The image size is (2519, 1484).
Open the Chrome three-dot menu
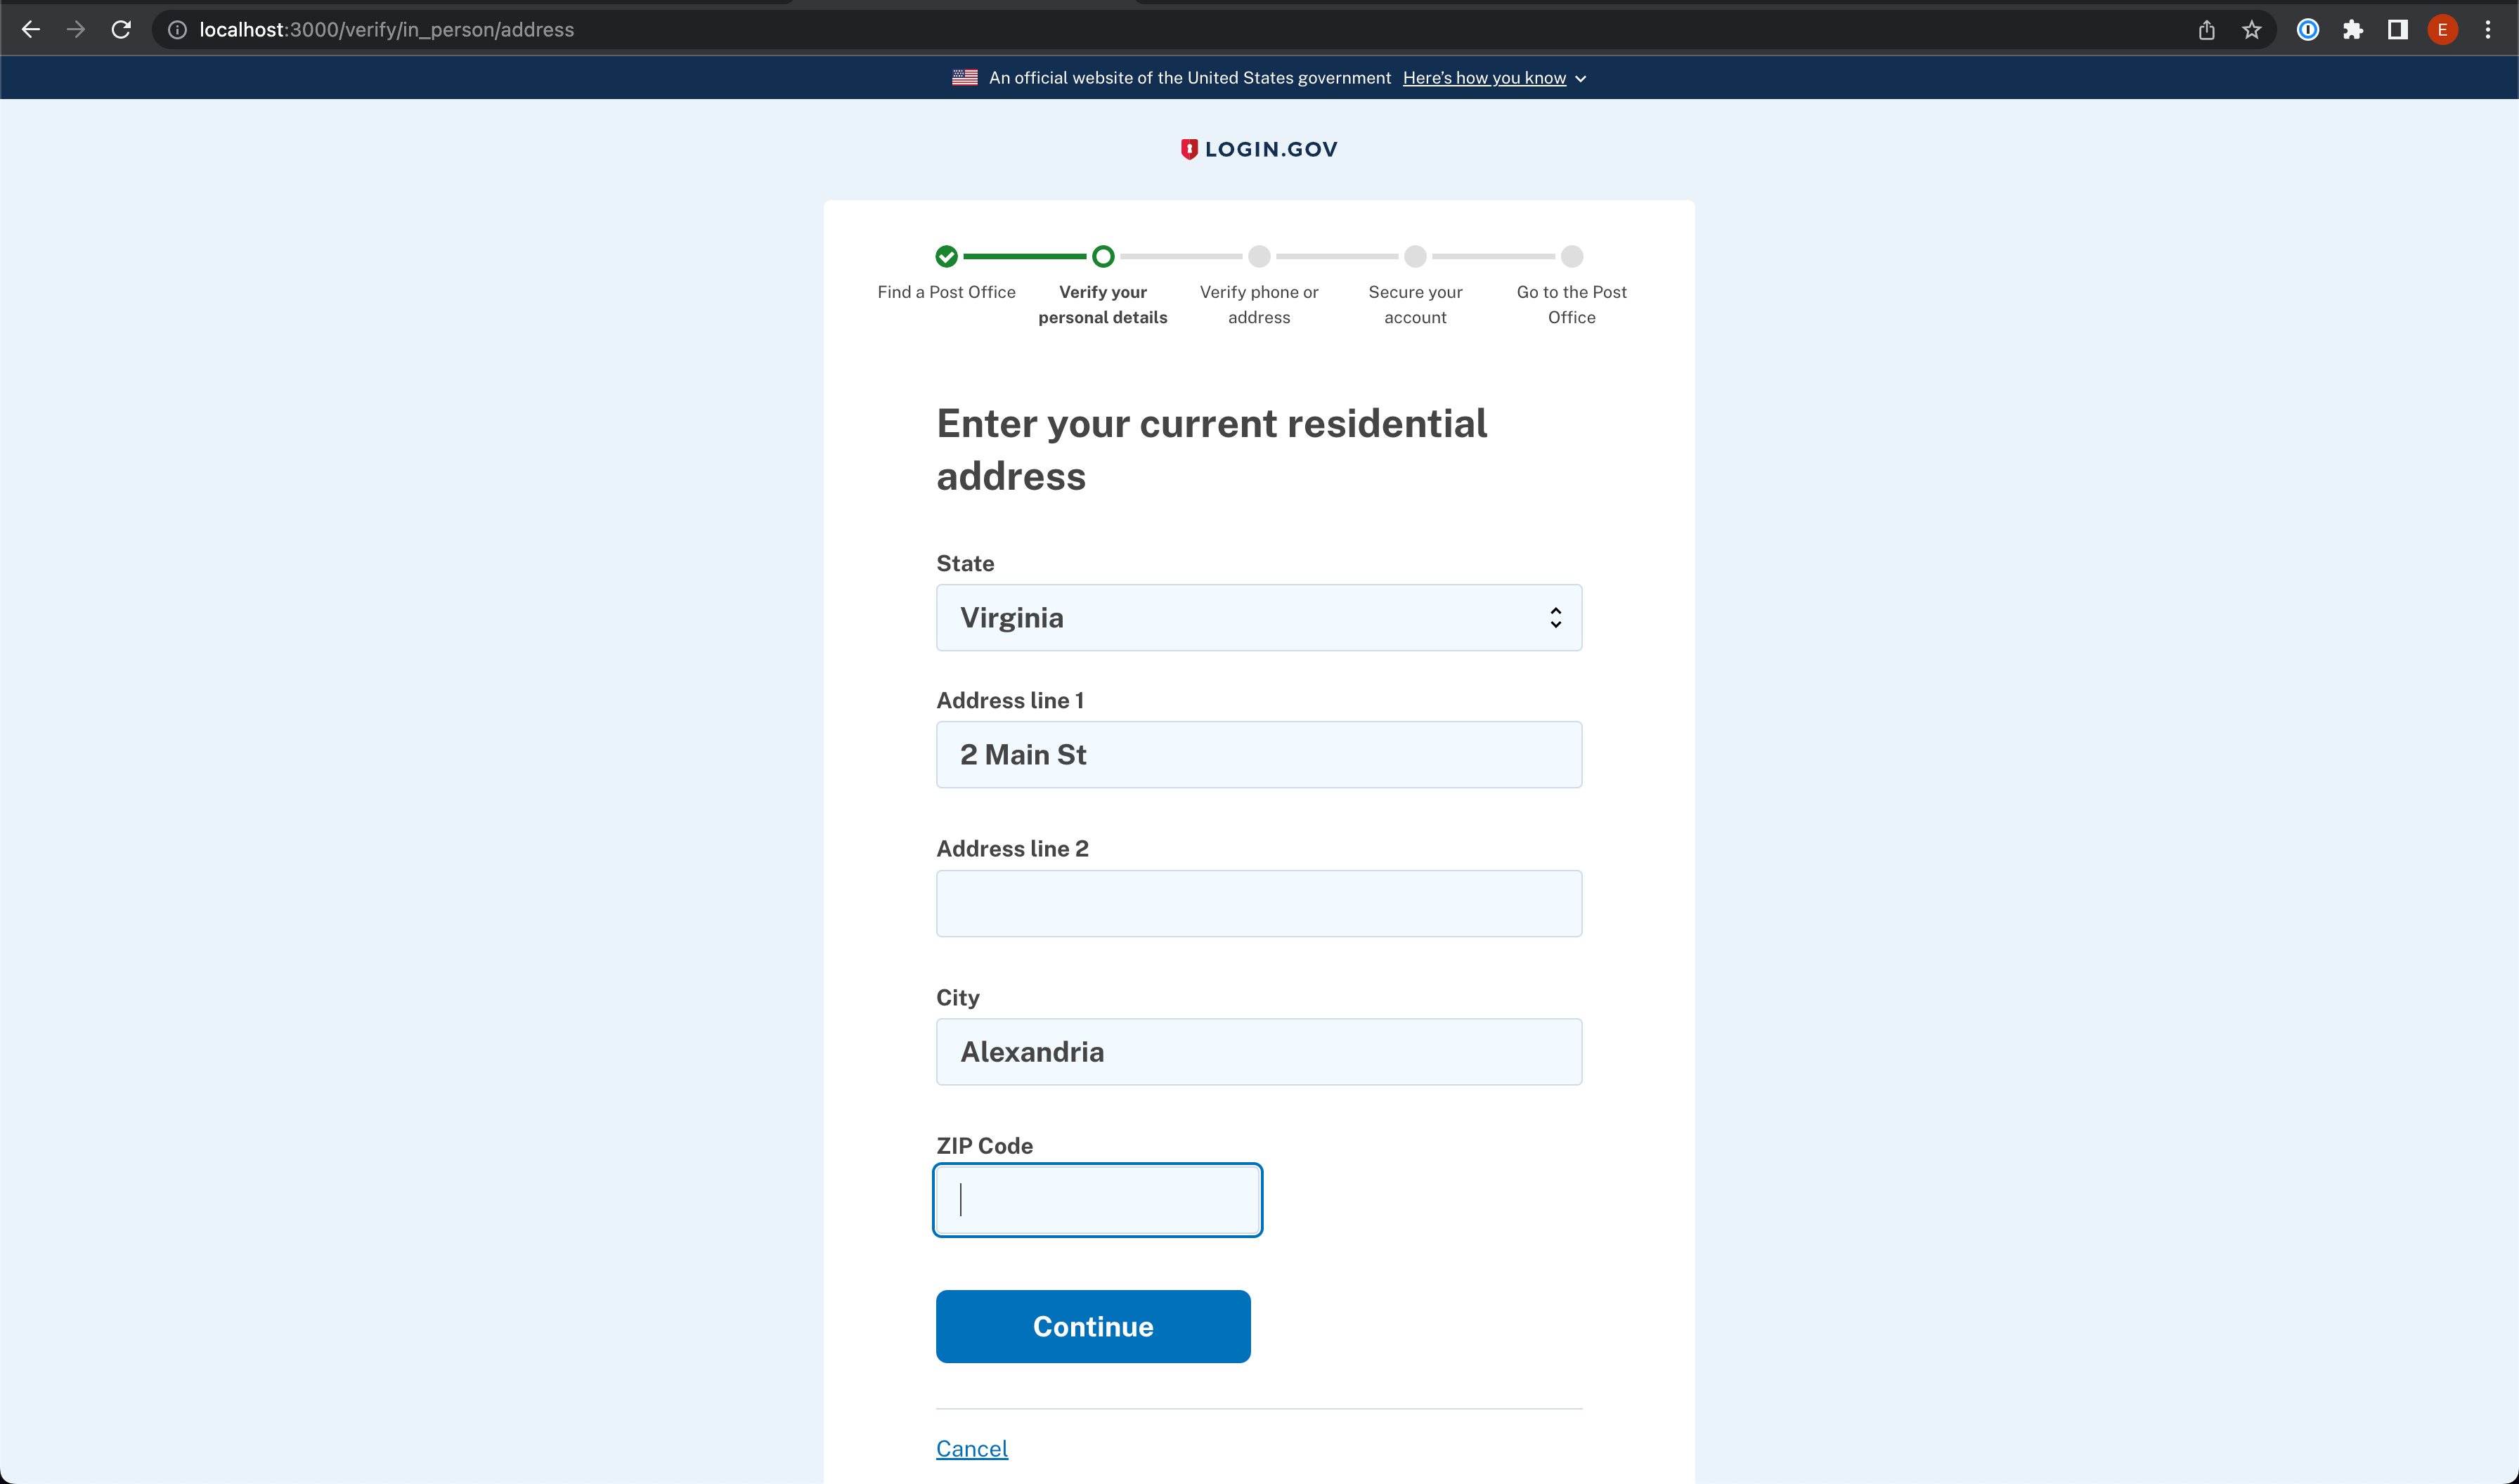point(2488,30)
